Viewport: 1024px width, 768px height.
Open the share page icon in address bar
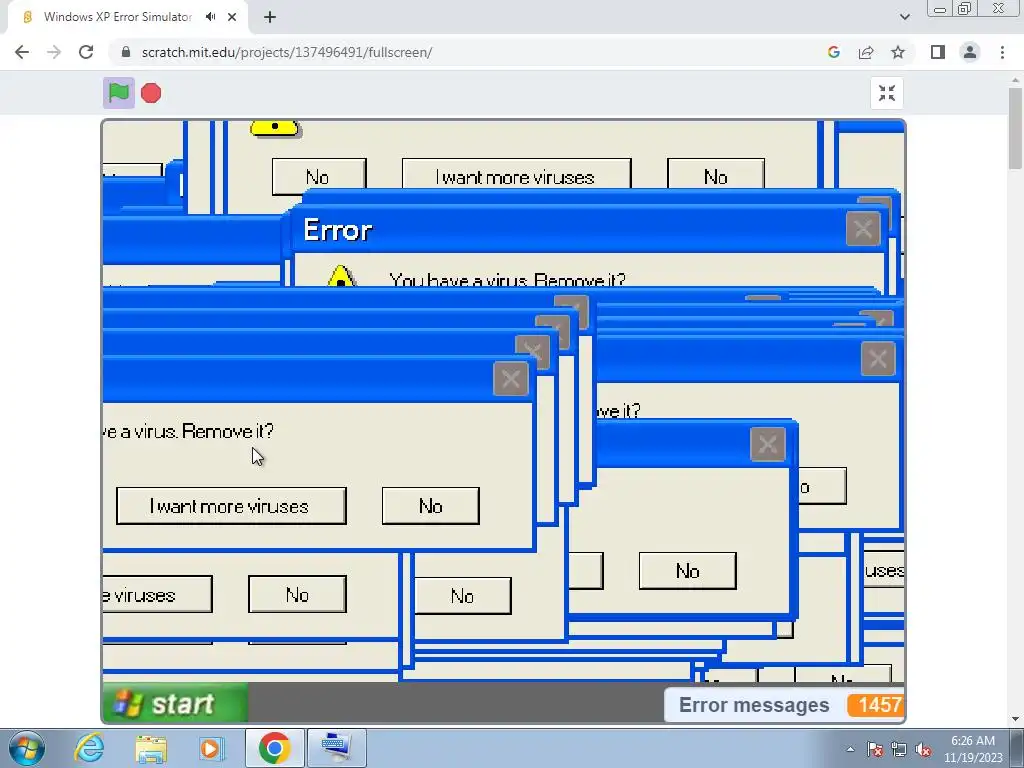(866, 52)
